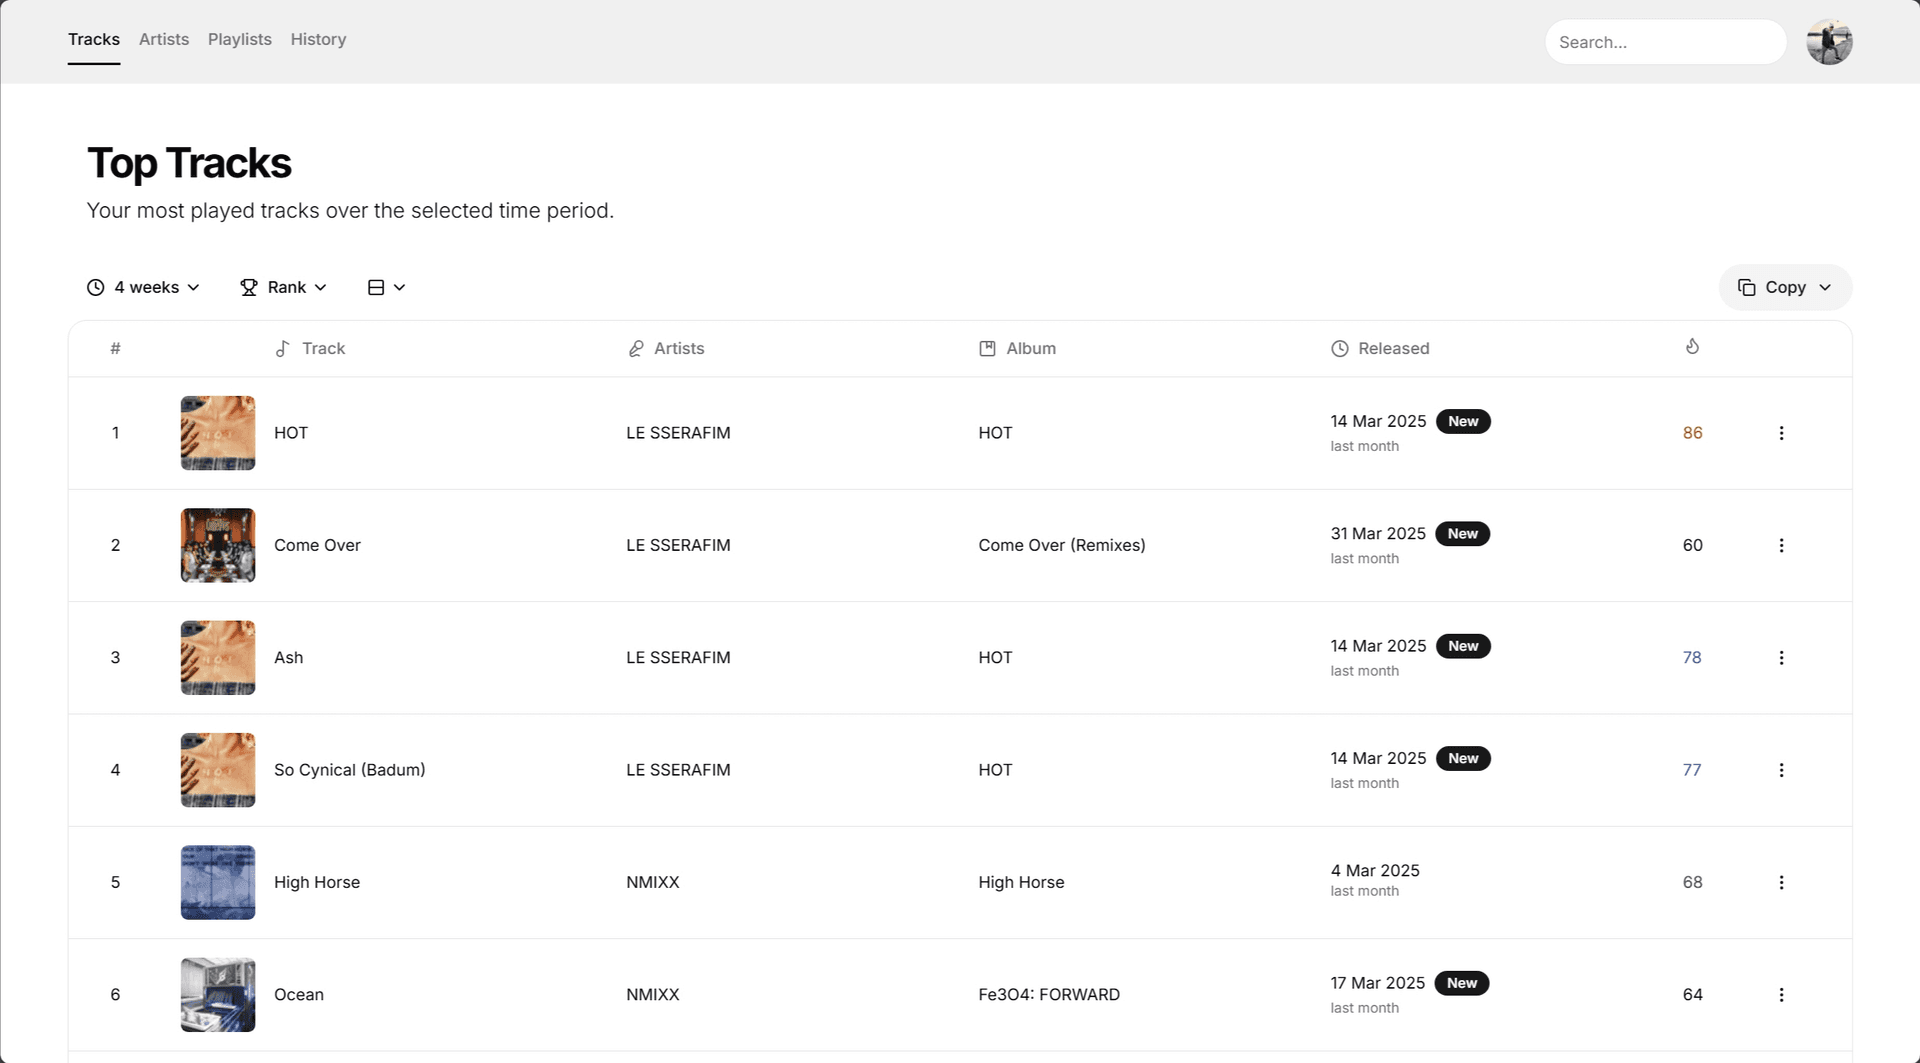The image size is (1920, 1063).
Task: Switch to the Tracks tab
Action: (94, 39)
